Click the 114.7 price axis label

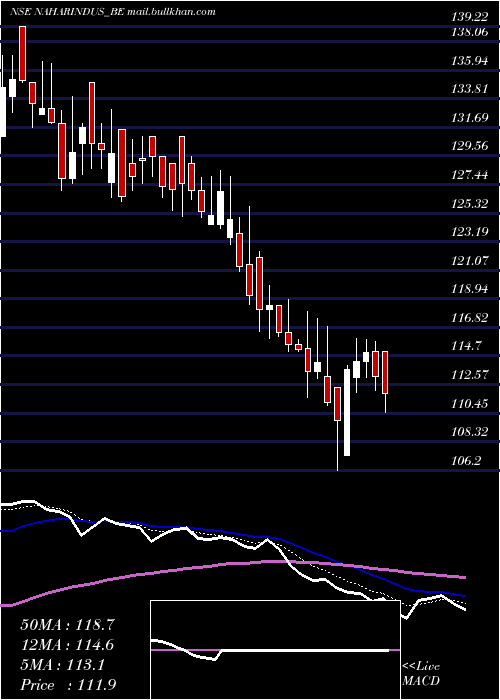point(467,346)
